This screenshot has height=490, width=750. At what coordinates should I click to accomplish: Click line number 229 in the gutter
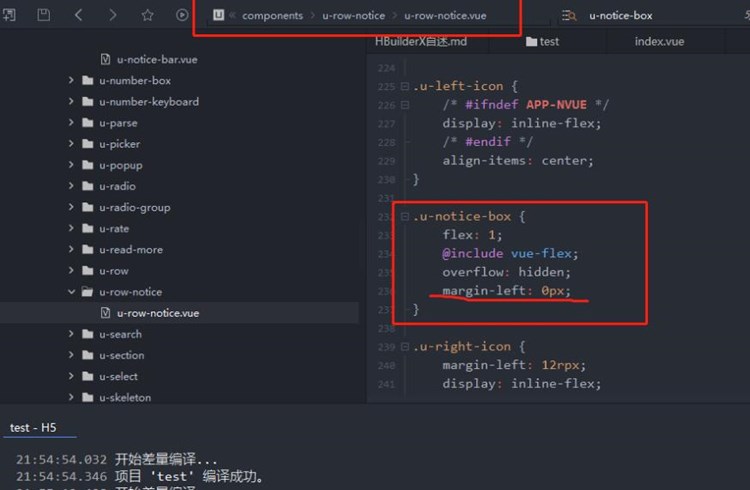(x=386, y=161)
